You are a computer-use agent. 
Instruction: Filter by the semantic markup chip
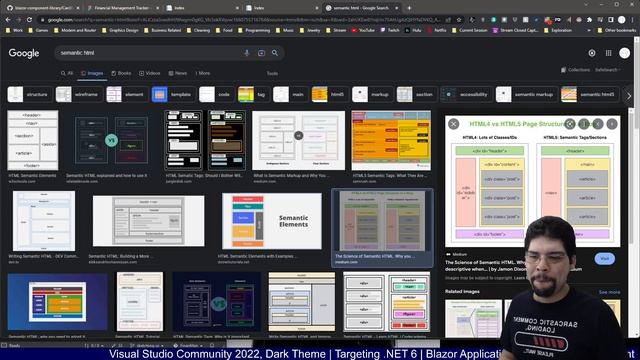[526, 94]
